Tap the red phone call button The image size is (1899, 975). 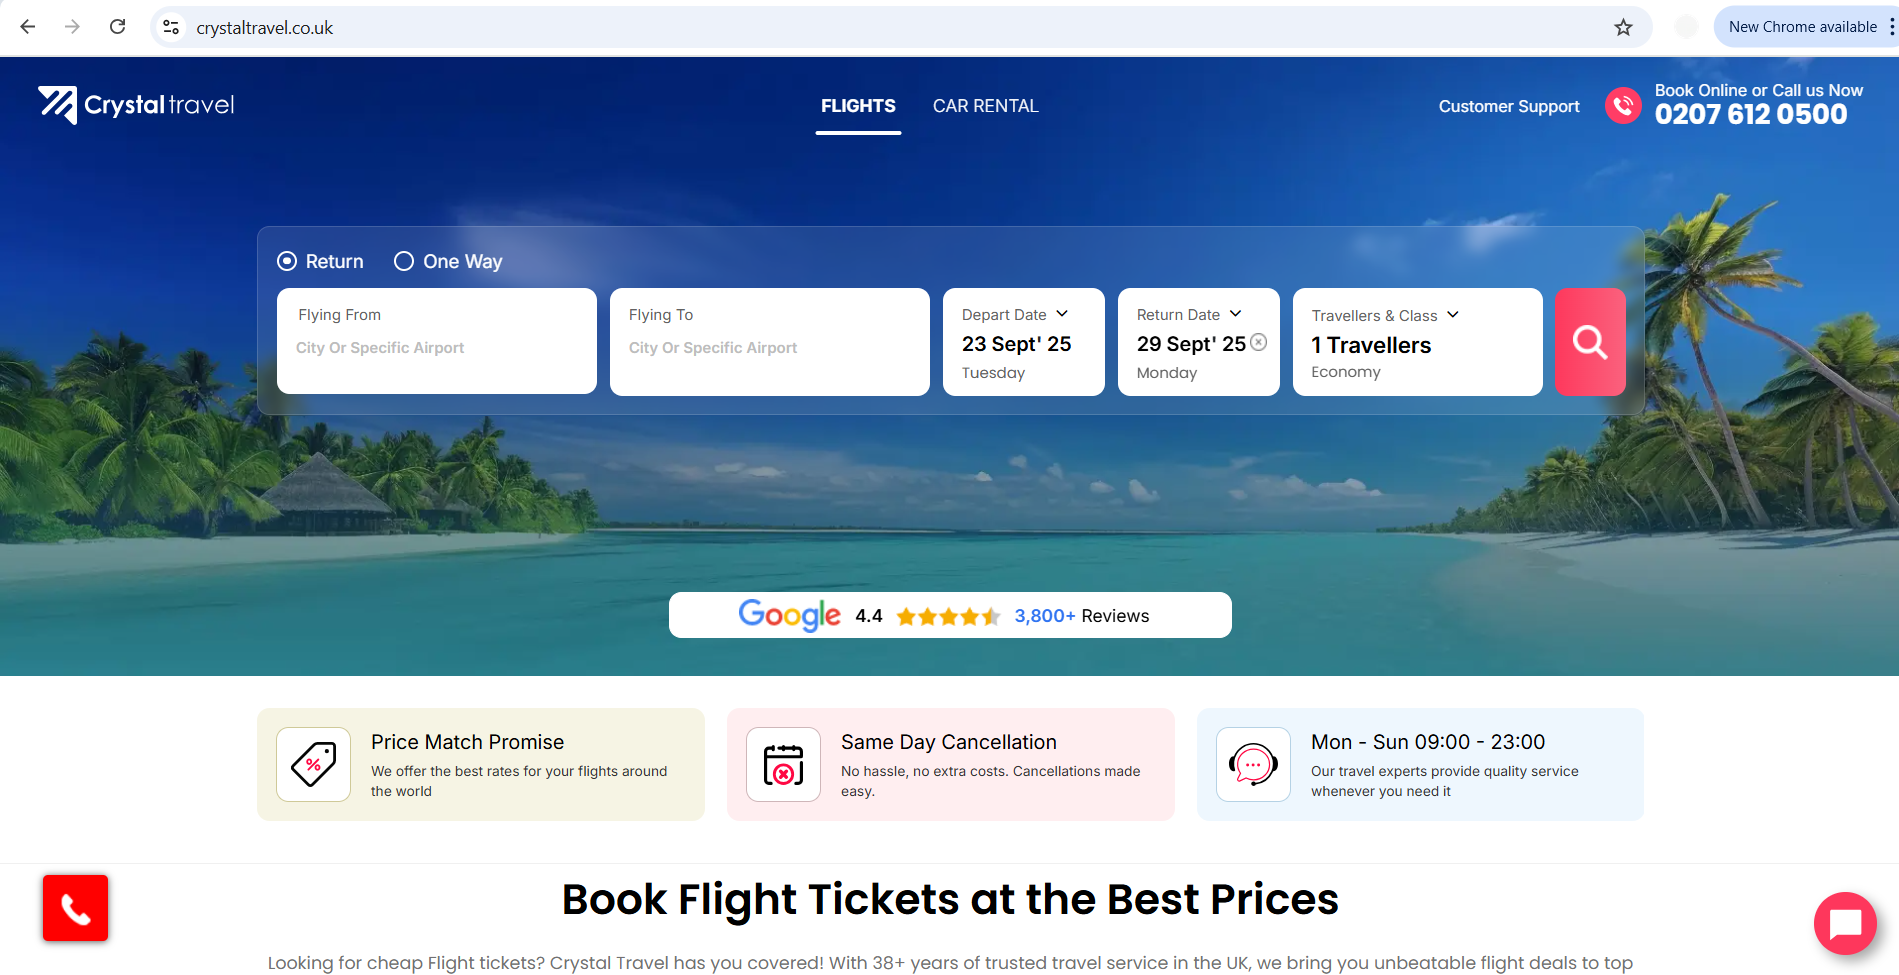tap(75, 908)
